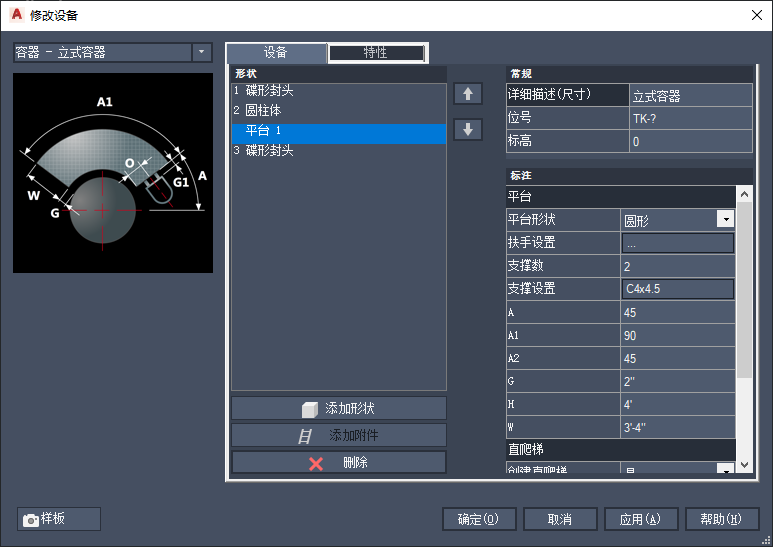Edit parameter H value 4'

[678, 405]
